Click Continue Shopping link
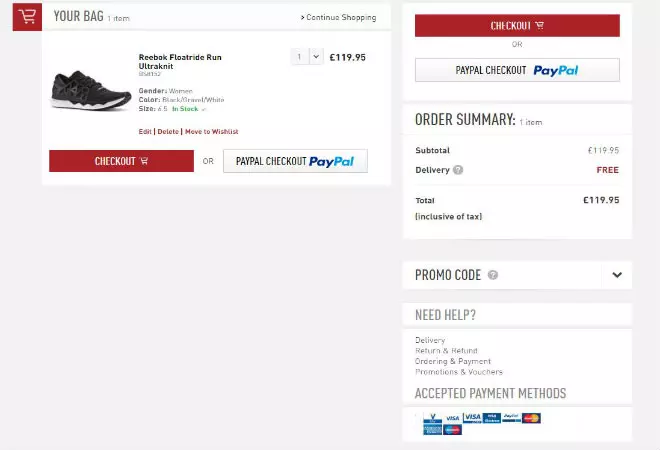660x450 pixels. tap(338, 17)
